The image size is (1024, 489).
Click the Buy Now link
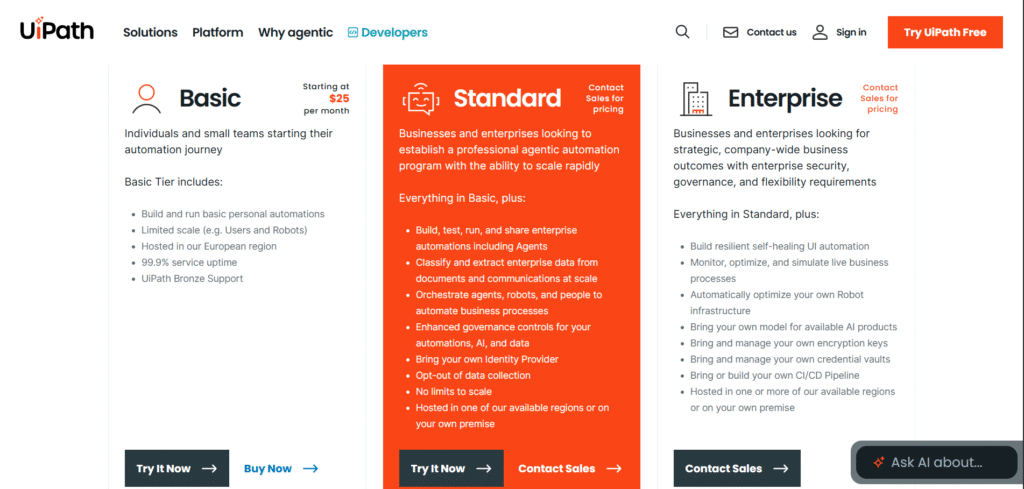click(x=280, y=468)
